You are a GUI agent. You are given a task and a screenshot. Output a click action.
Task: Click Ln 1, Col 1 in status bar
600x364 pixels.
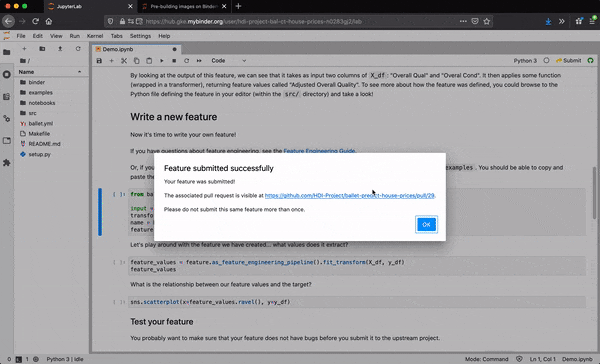click(542, 359)
